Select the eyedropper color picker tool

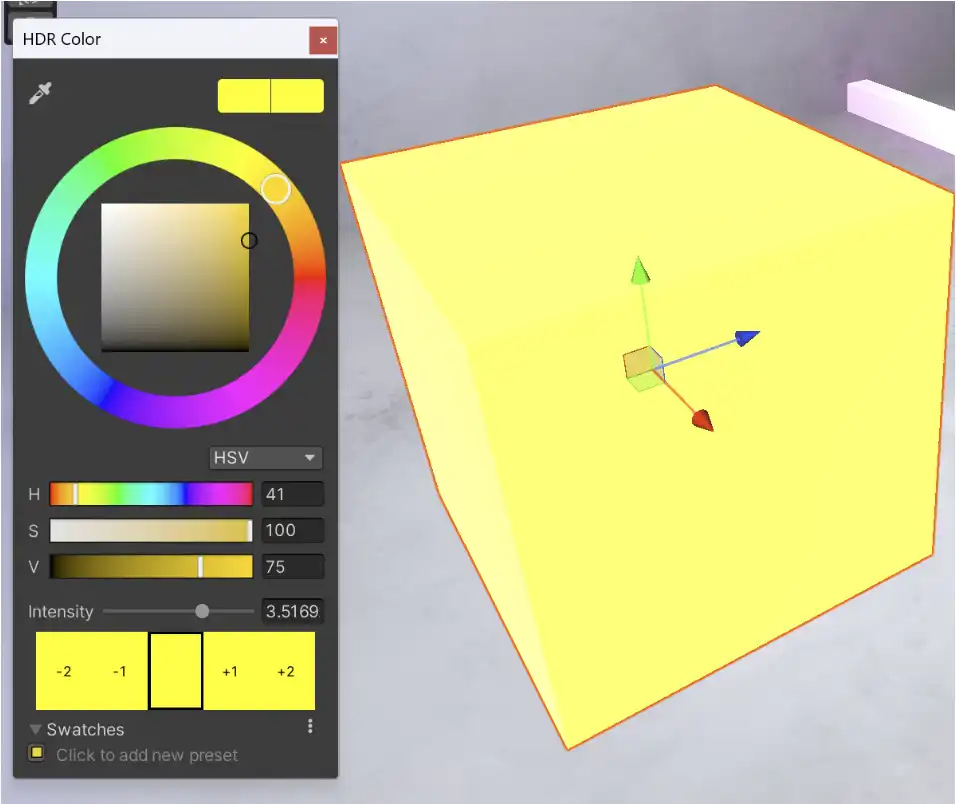coord(40,93)
